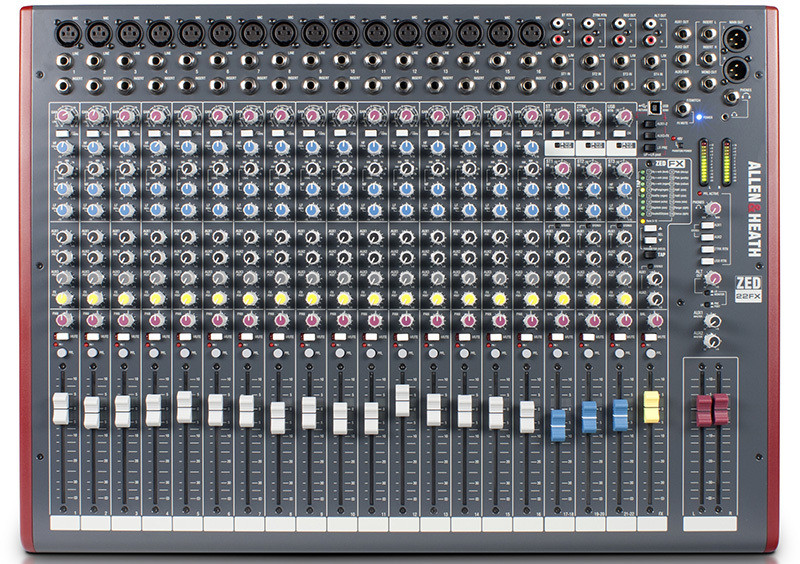Toggle the AUX3-FX USB source switch
Screen dimensions: 800x564
click(649, 136)
